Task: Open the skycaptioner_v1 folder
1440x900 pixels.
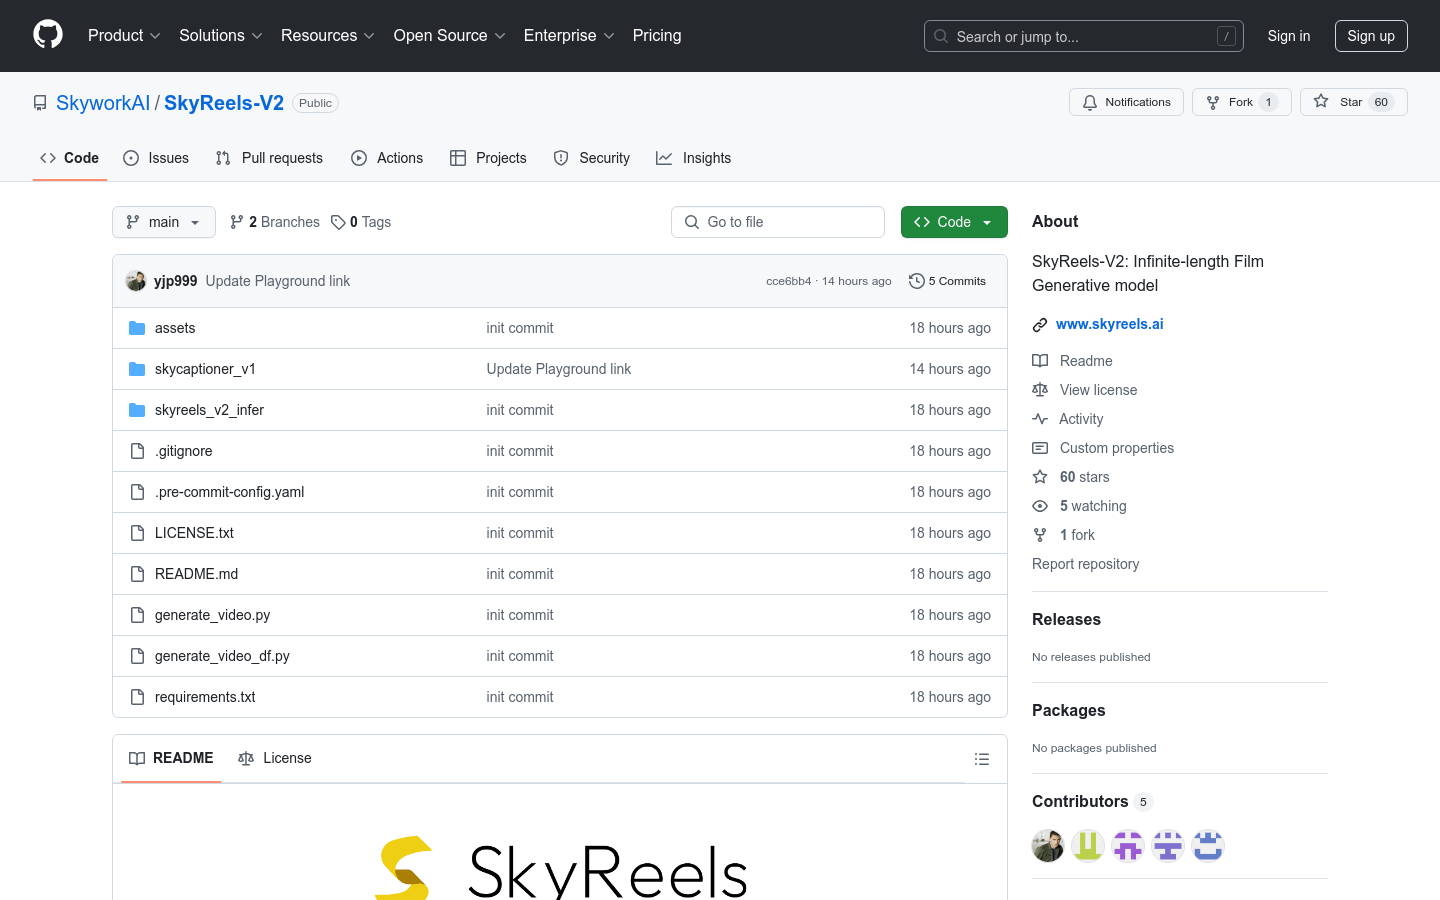Action: tap(205, 369)
